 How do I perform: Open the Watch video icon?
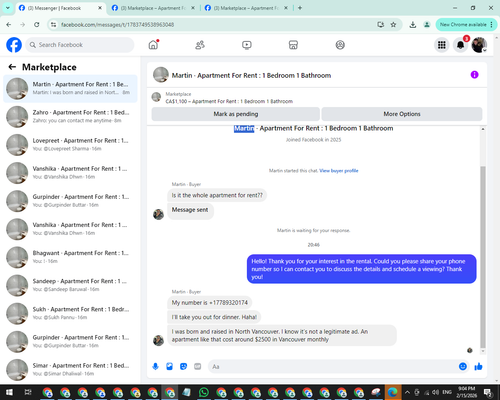point(247,45)
